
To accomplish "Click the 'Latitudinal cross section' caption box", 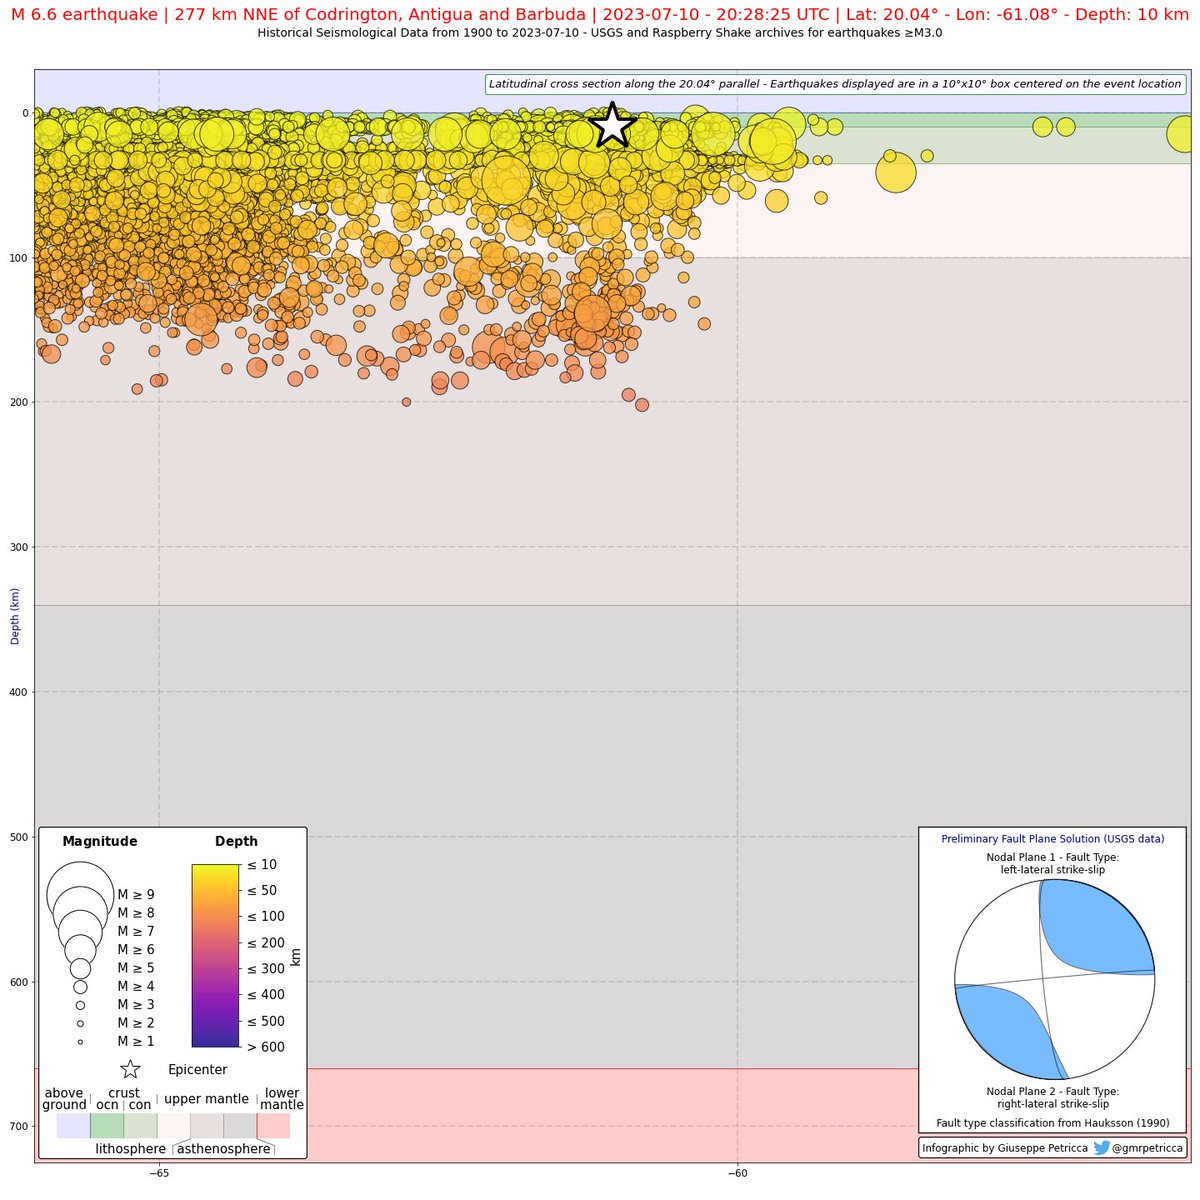I will 835,84.
